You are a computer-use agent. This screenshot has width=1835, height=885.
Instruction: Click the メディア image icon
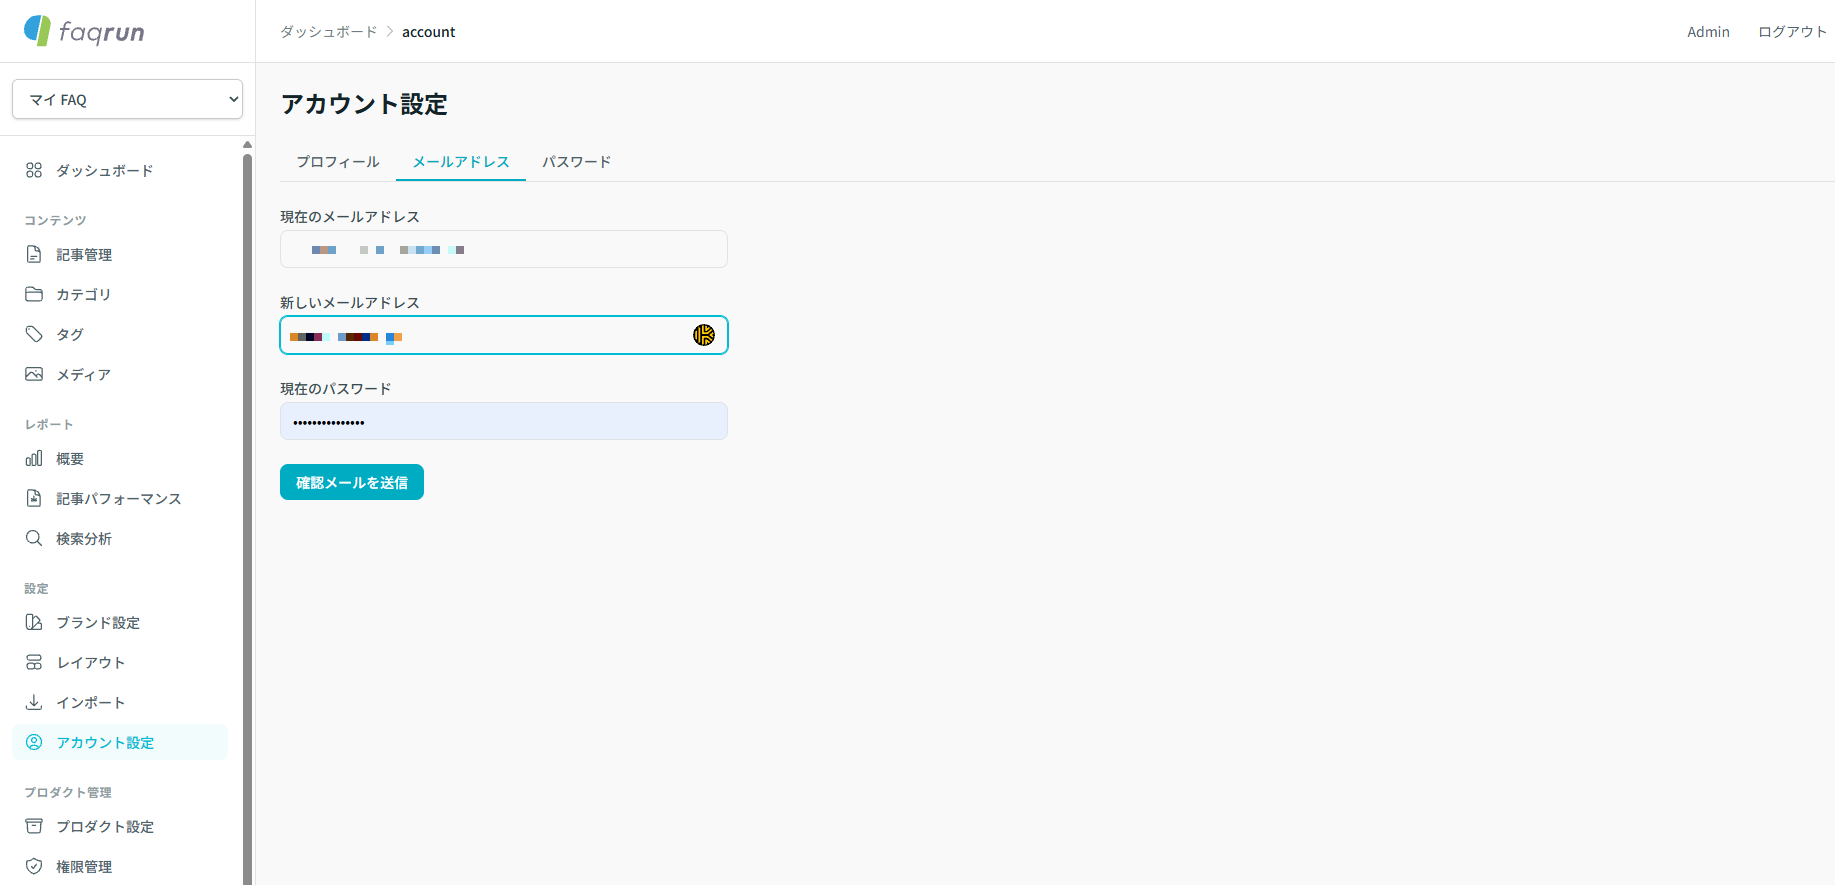[x=34, y=374]
